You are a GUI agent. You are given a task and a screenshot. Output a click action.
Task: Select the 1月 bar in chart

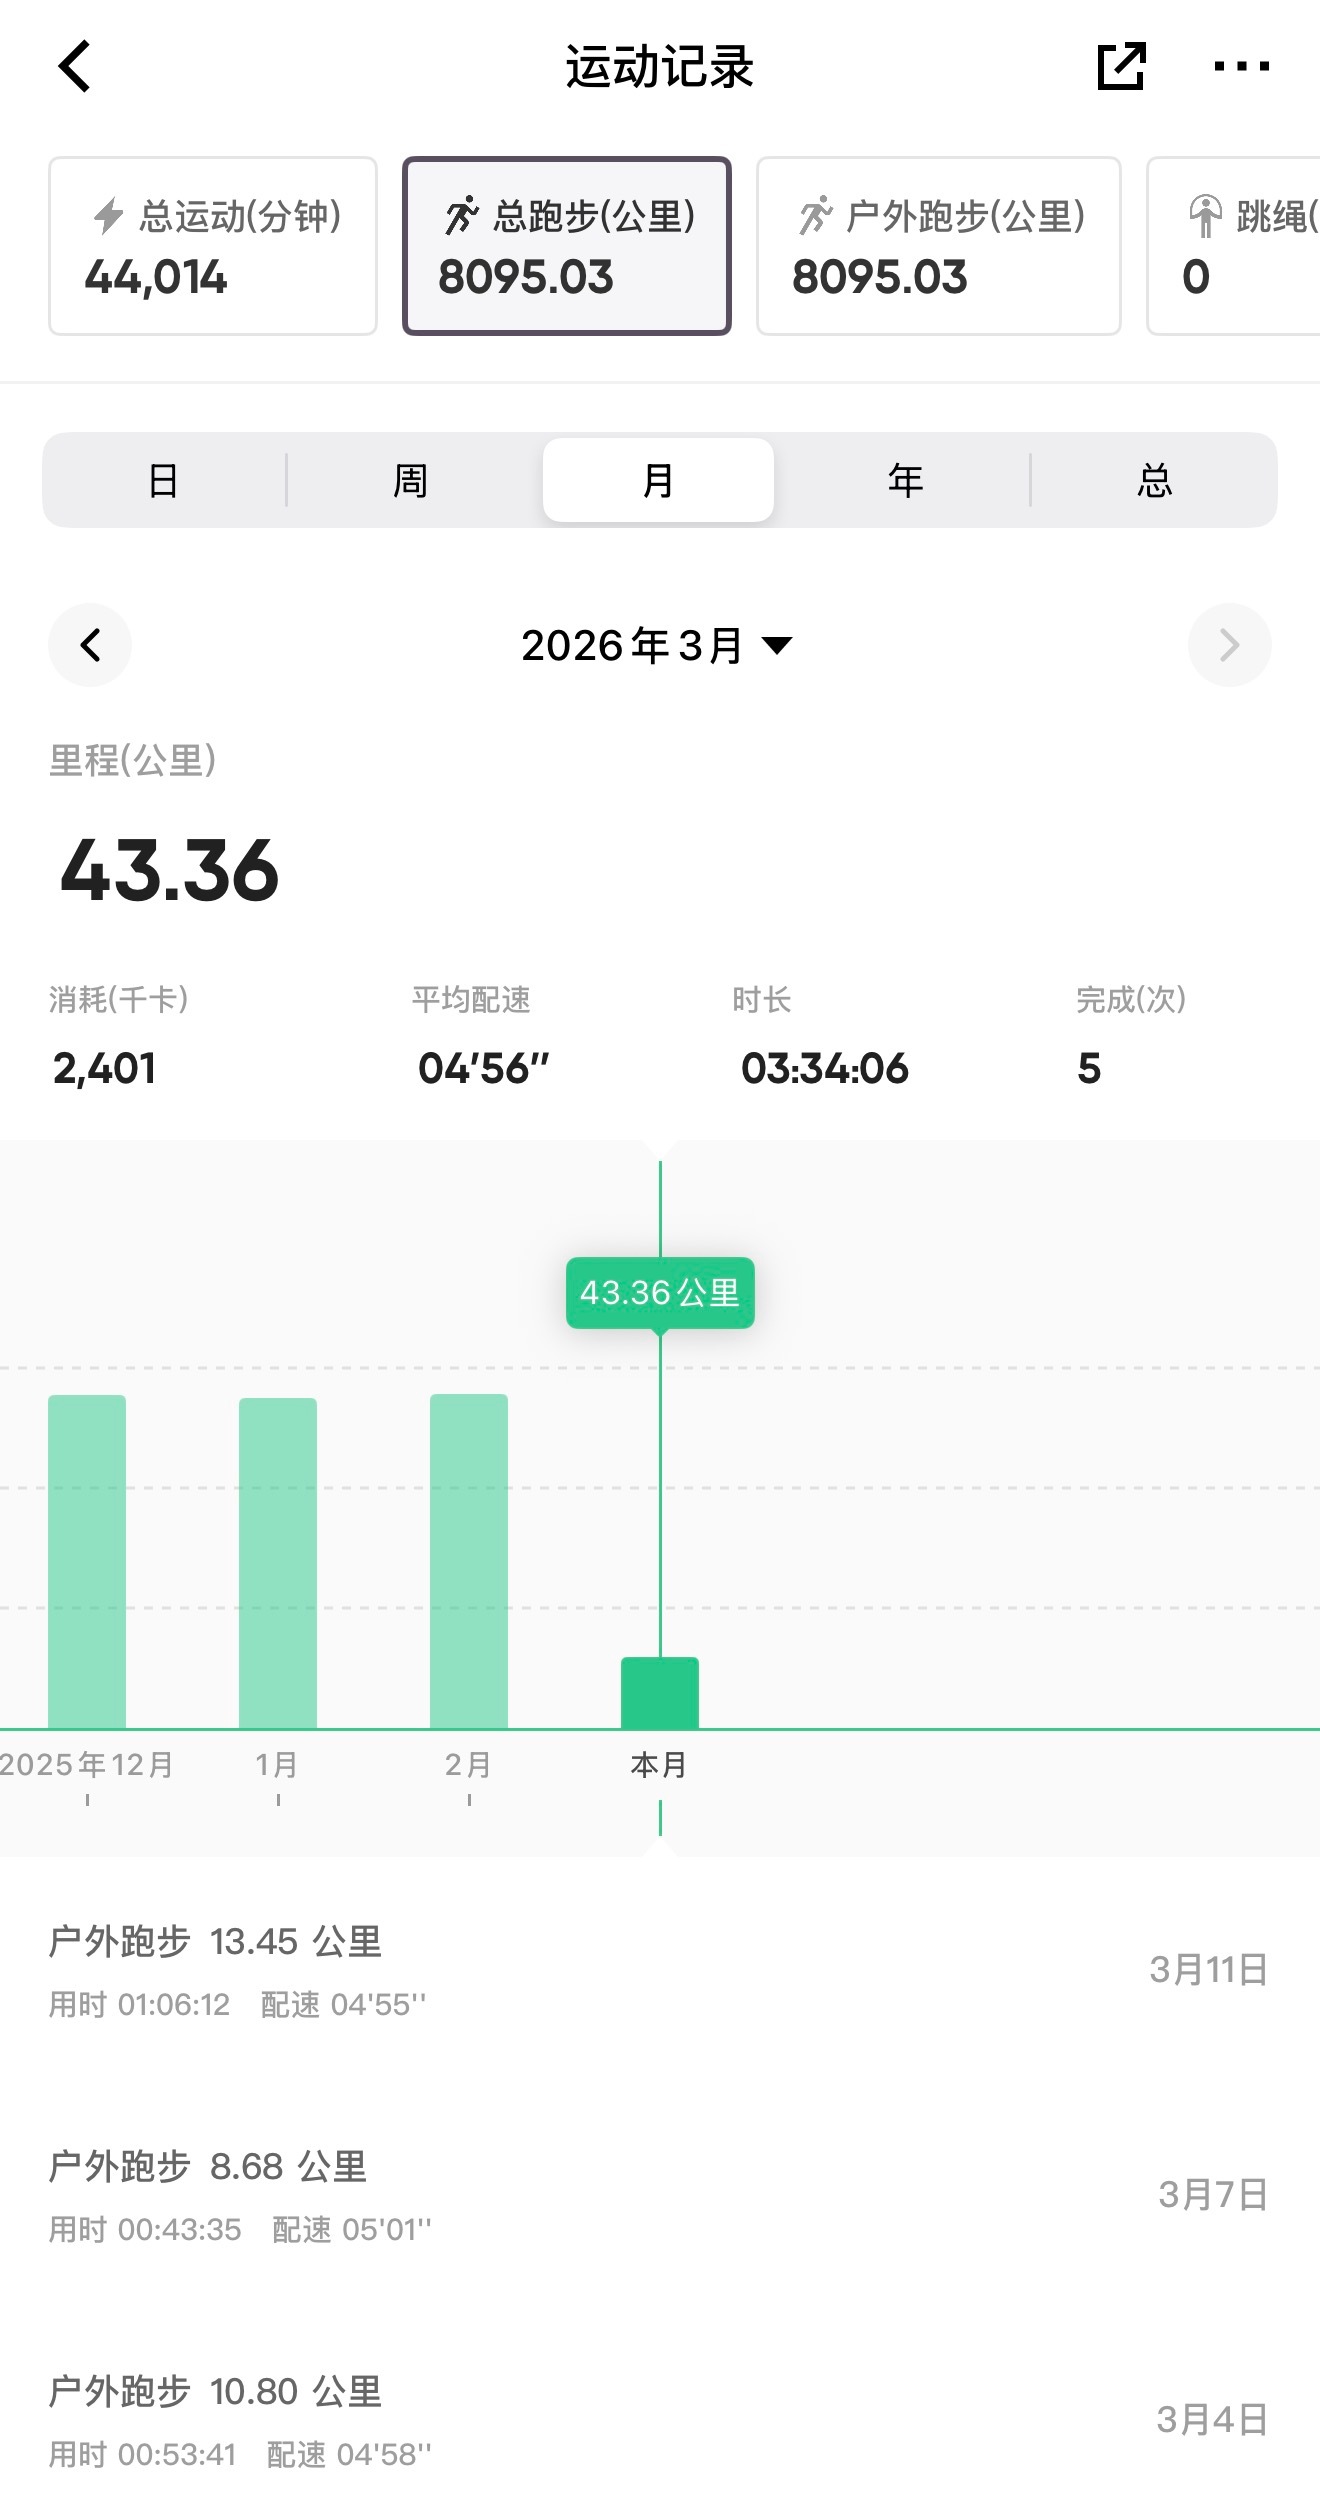click(278, 1563)
